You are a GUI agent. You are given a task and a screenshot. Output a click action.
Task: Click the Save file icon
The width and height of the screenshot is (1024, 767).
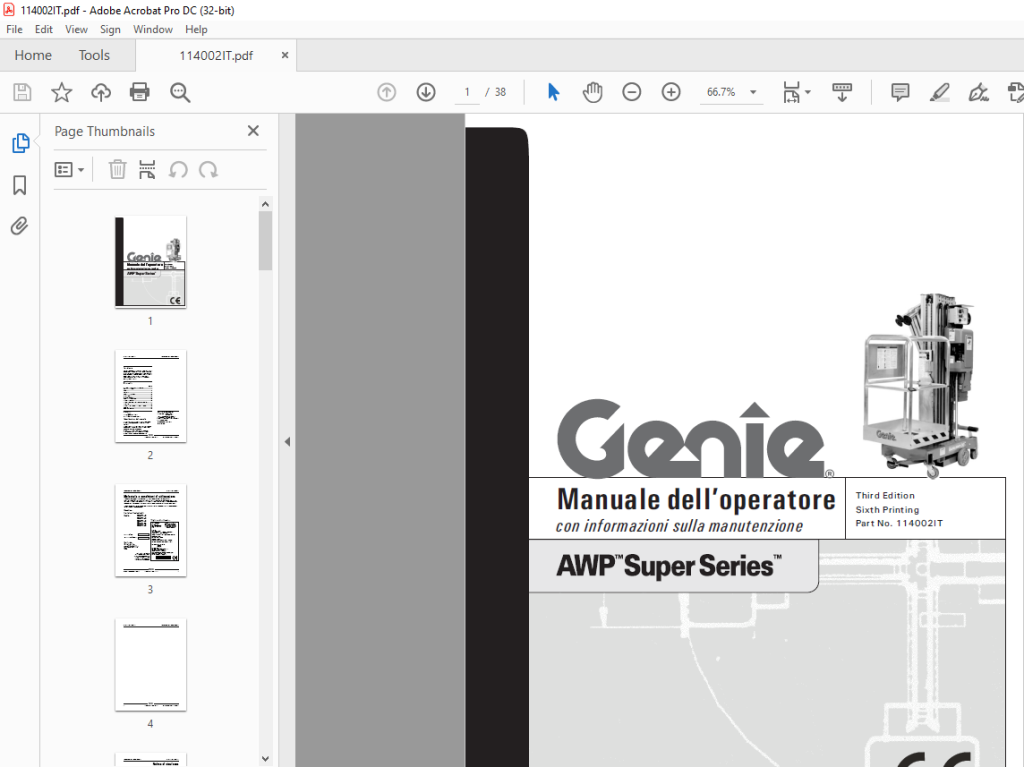(x=22, y=92)
